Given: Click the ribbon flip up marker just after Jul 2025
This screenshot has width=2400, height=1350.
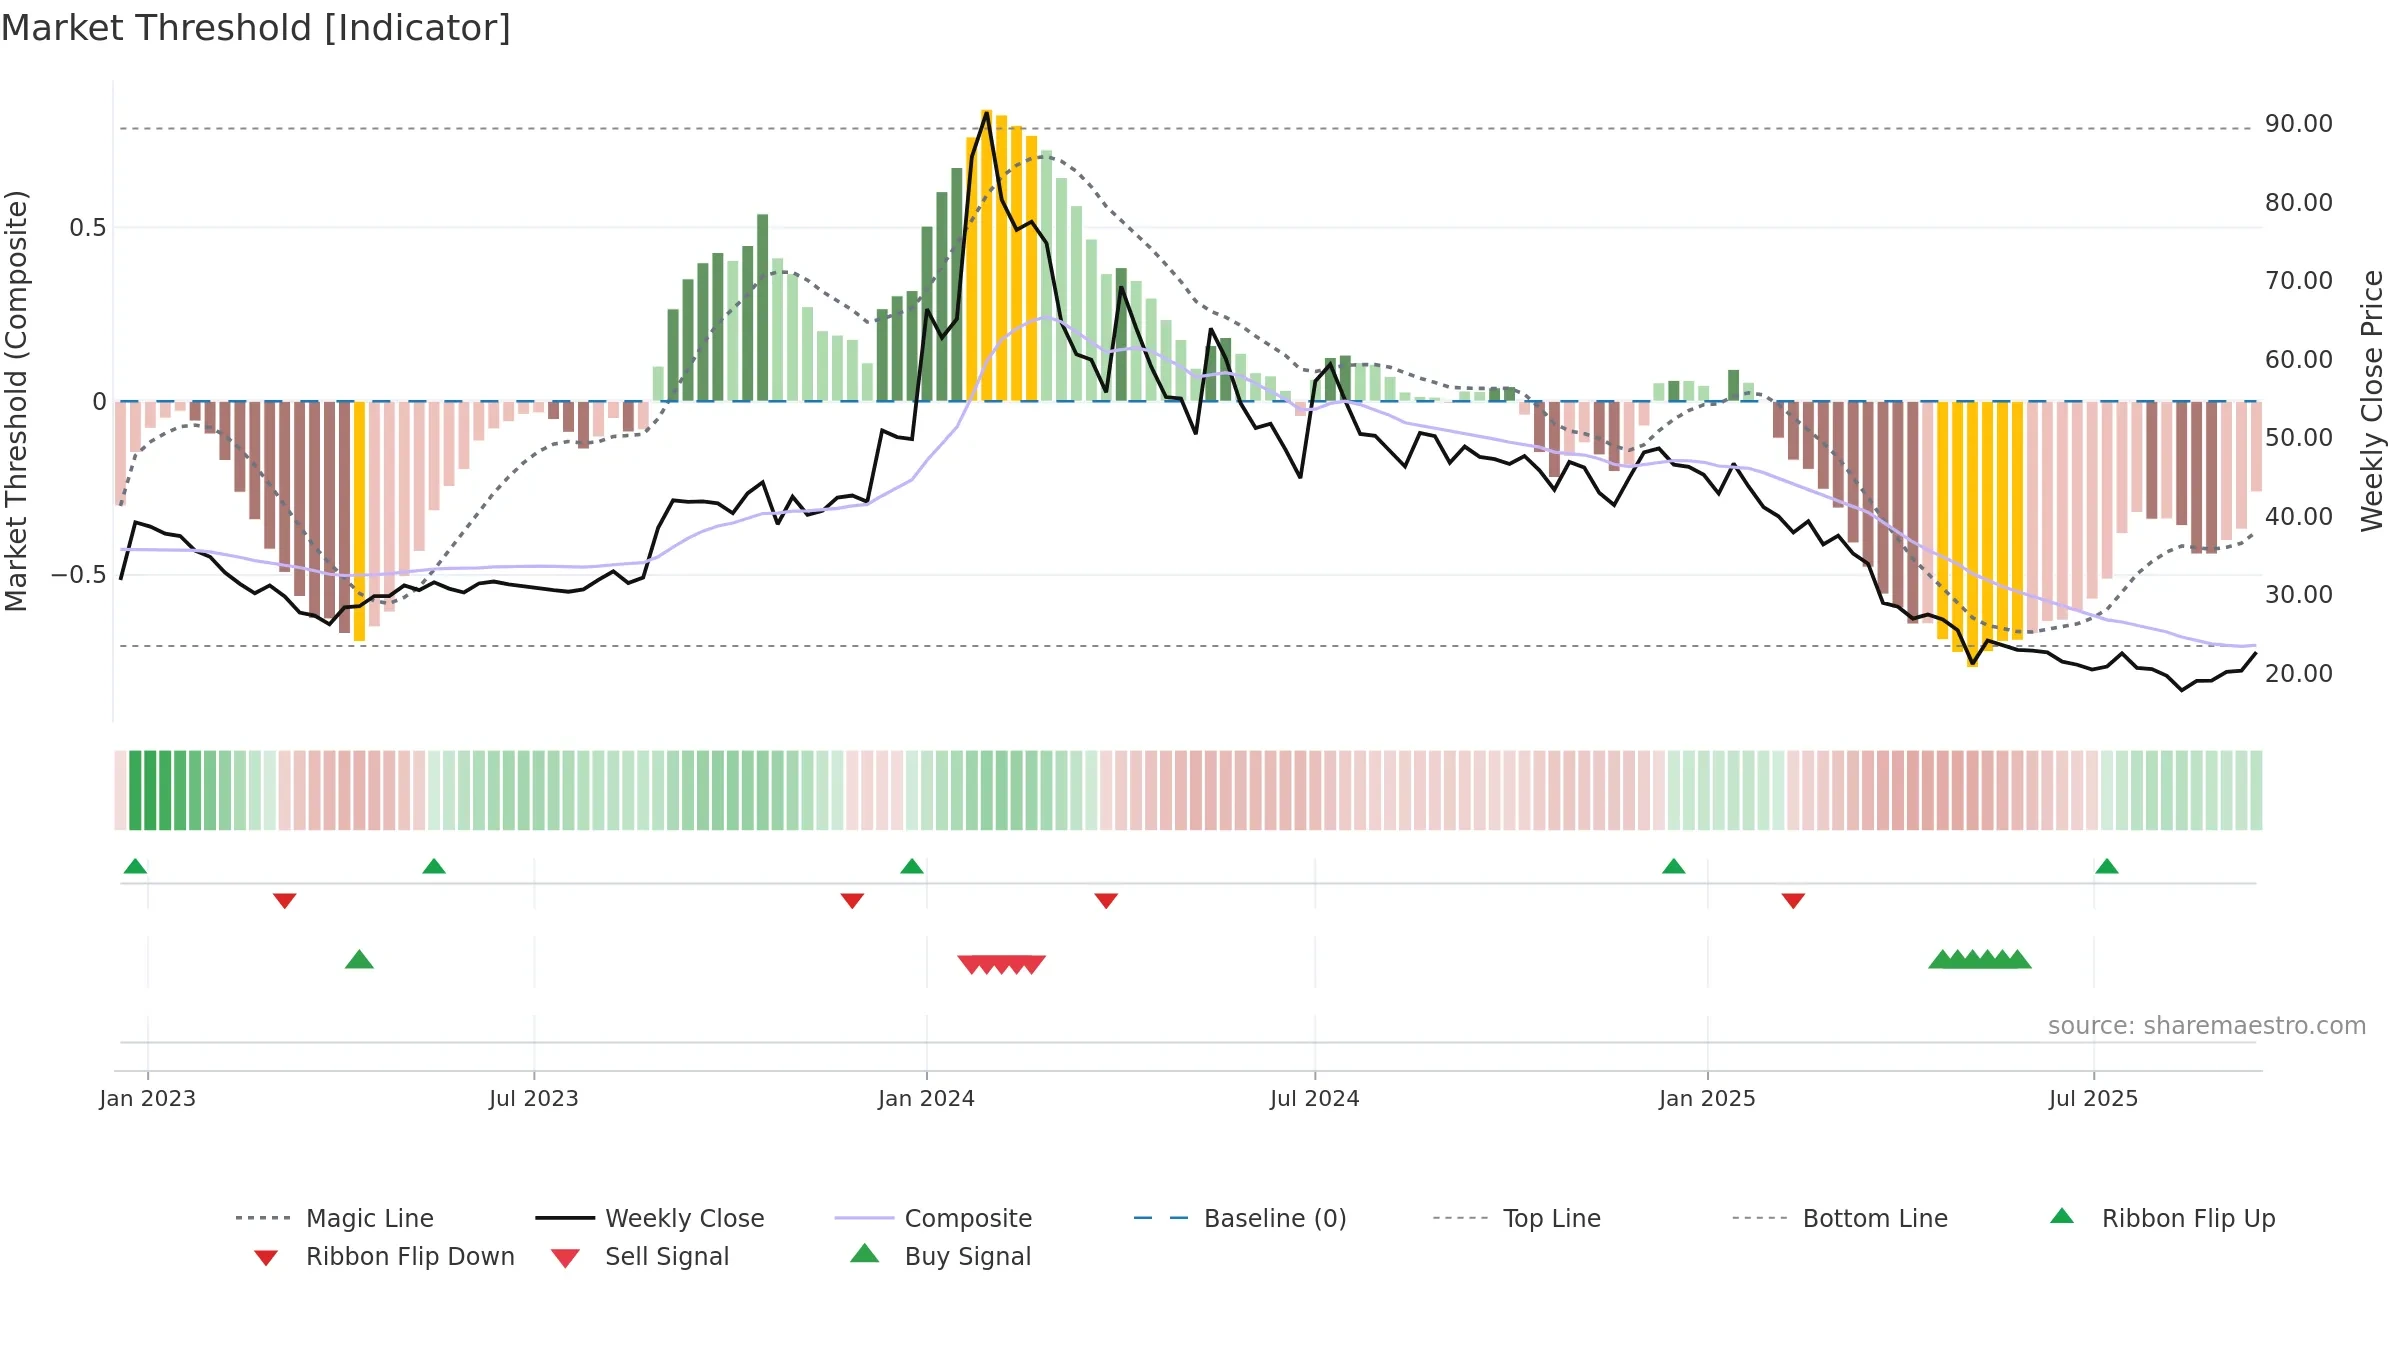Looking at the screenshot, I should (2107, 866).
